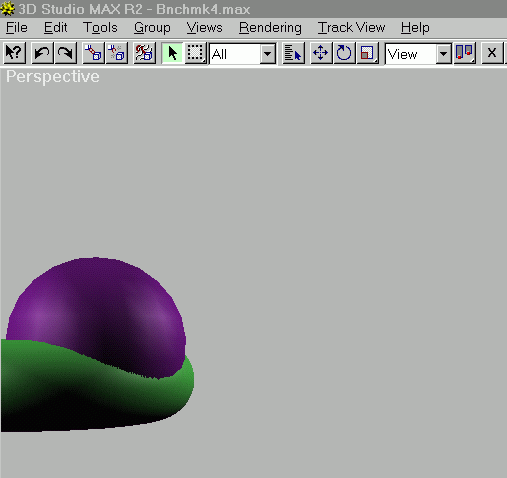Toggle the Restrict to X axis button
The width and height of the screenshot is (507, 478).
point(492,53)
